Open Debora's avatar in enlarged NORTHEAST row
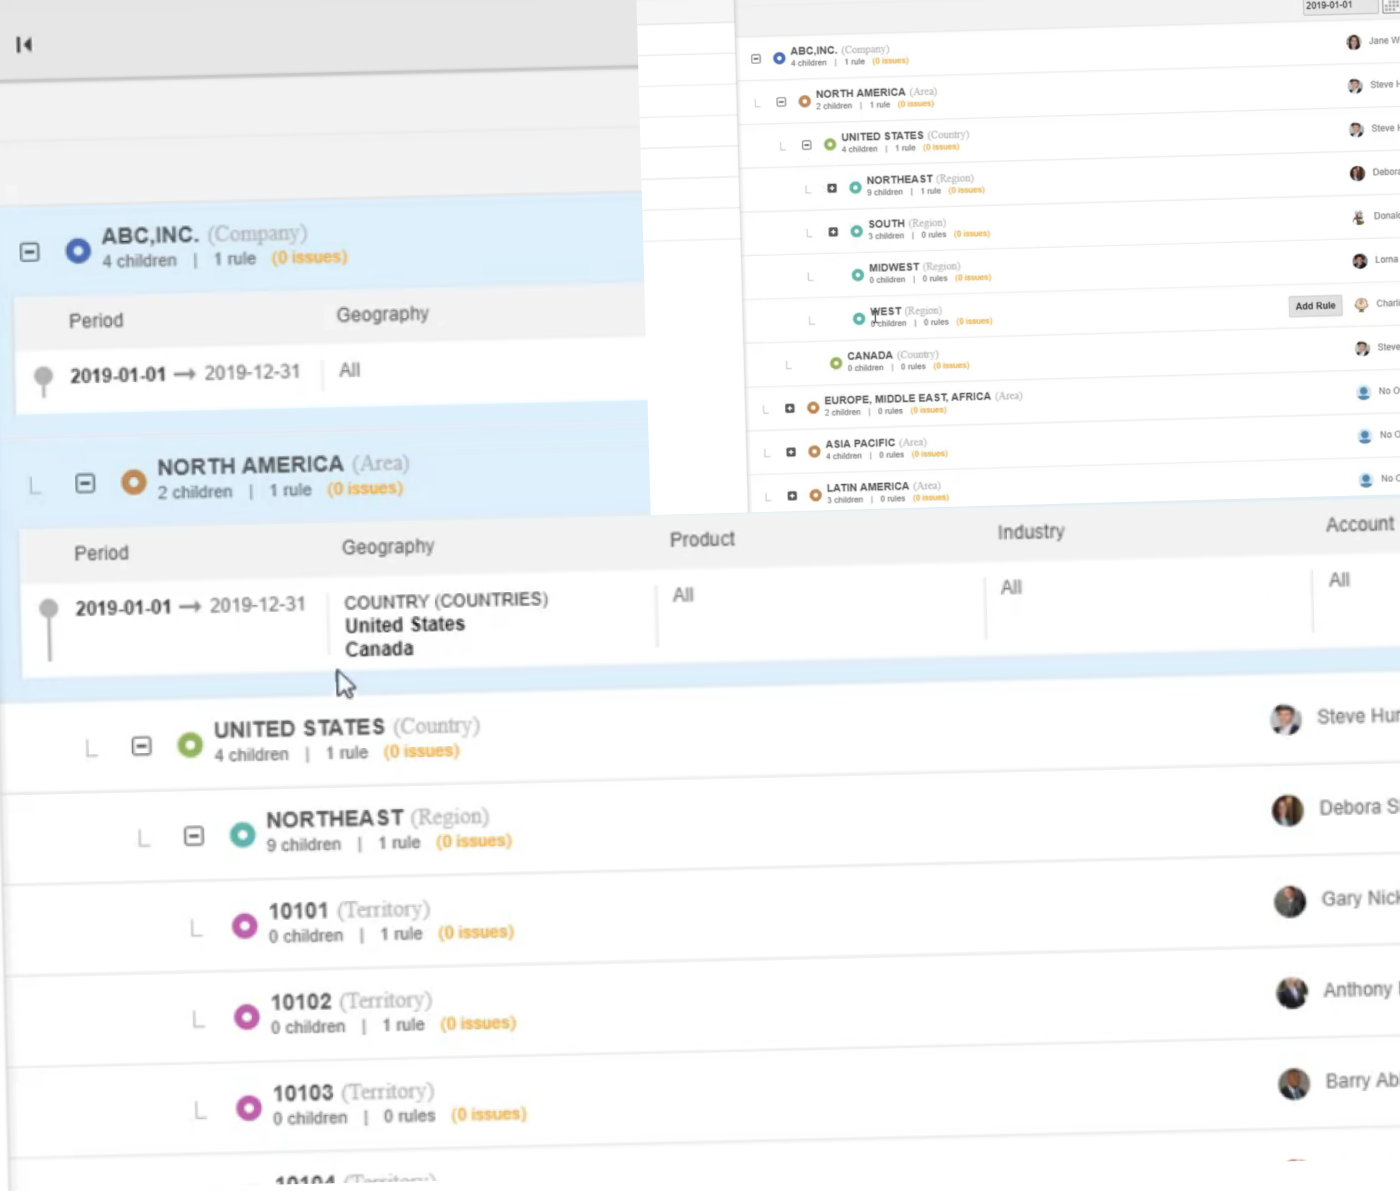This screenshot has height=1200, width=1400. coord(1288,810)
